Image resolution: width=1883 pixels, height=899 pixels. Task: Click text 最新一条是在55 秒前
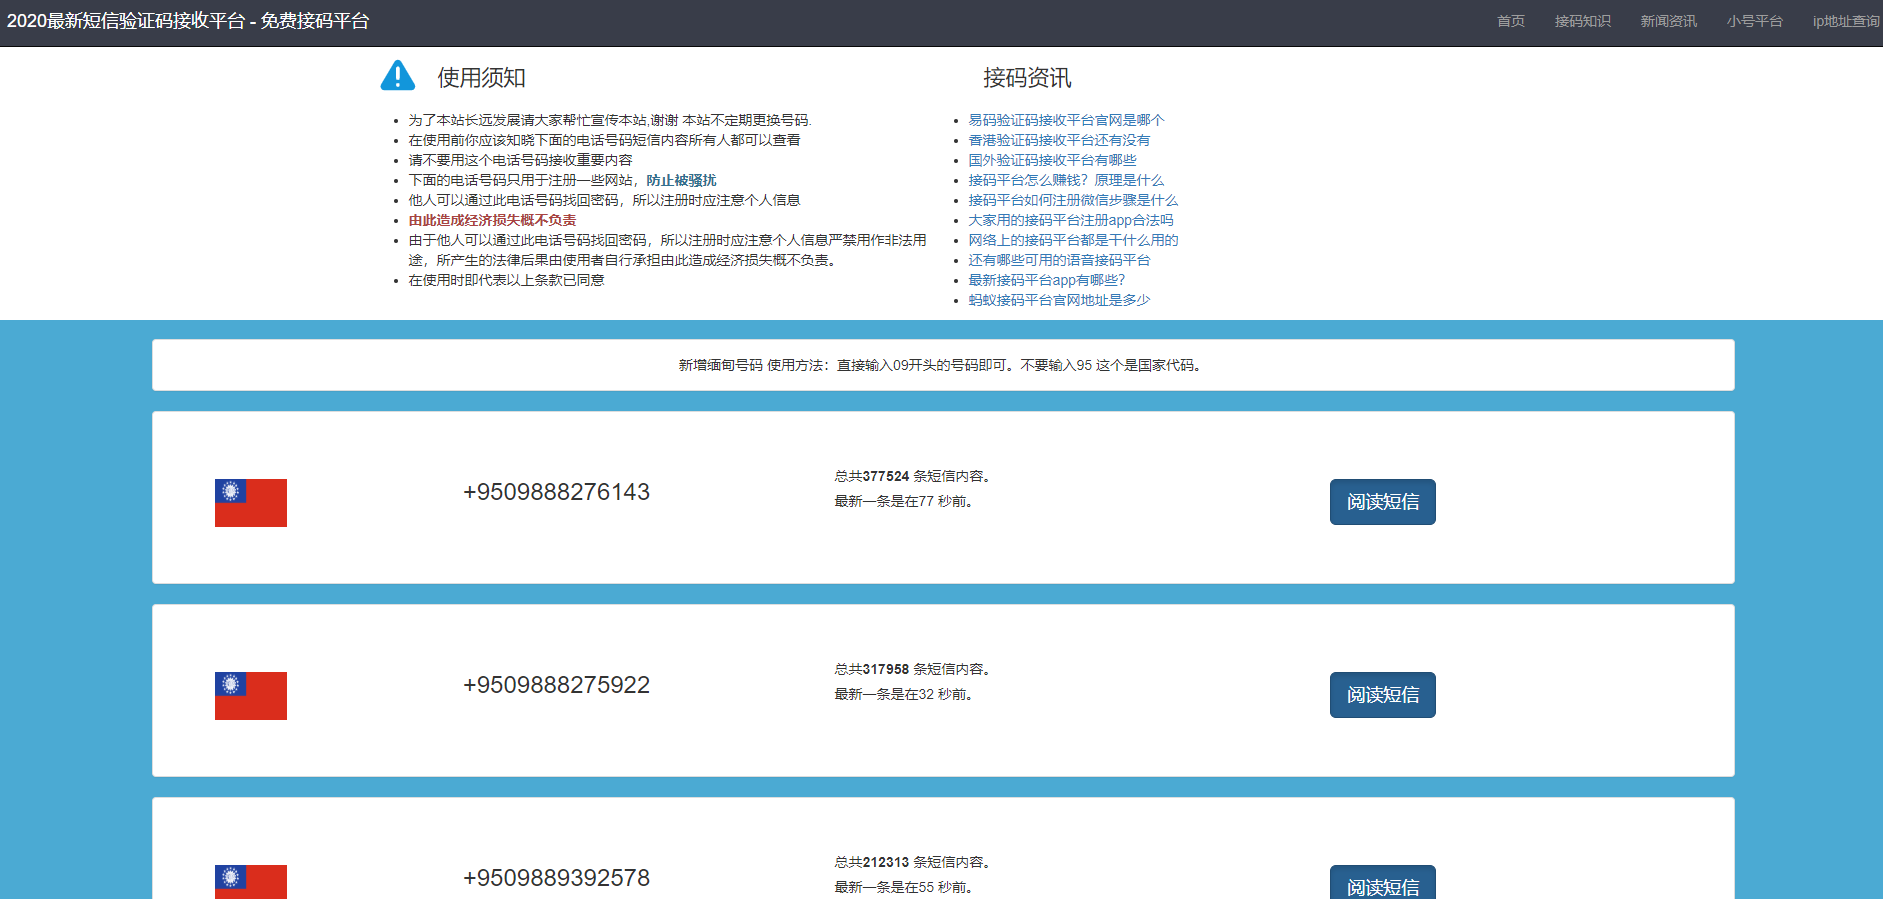click(905, 887)
